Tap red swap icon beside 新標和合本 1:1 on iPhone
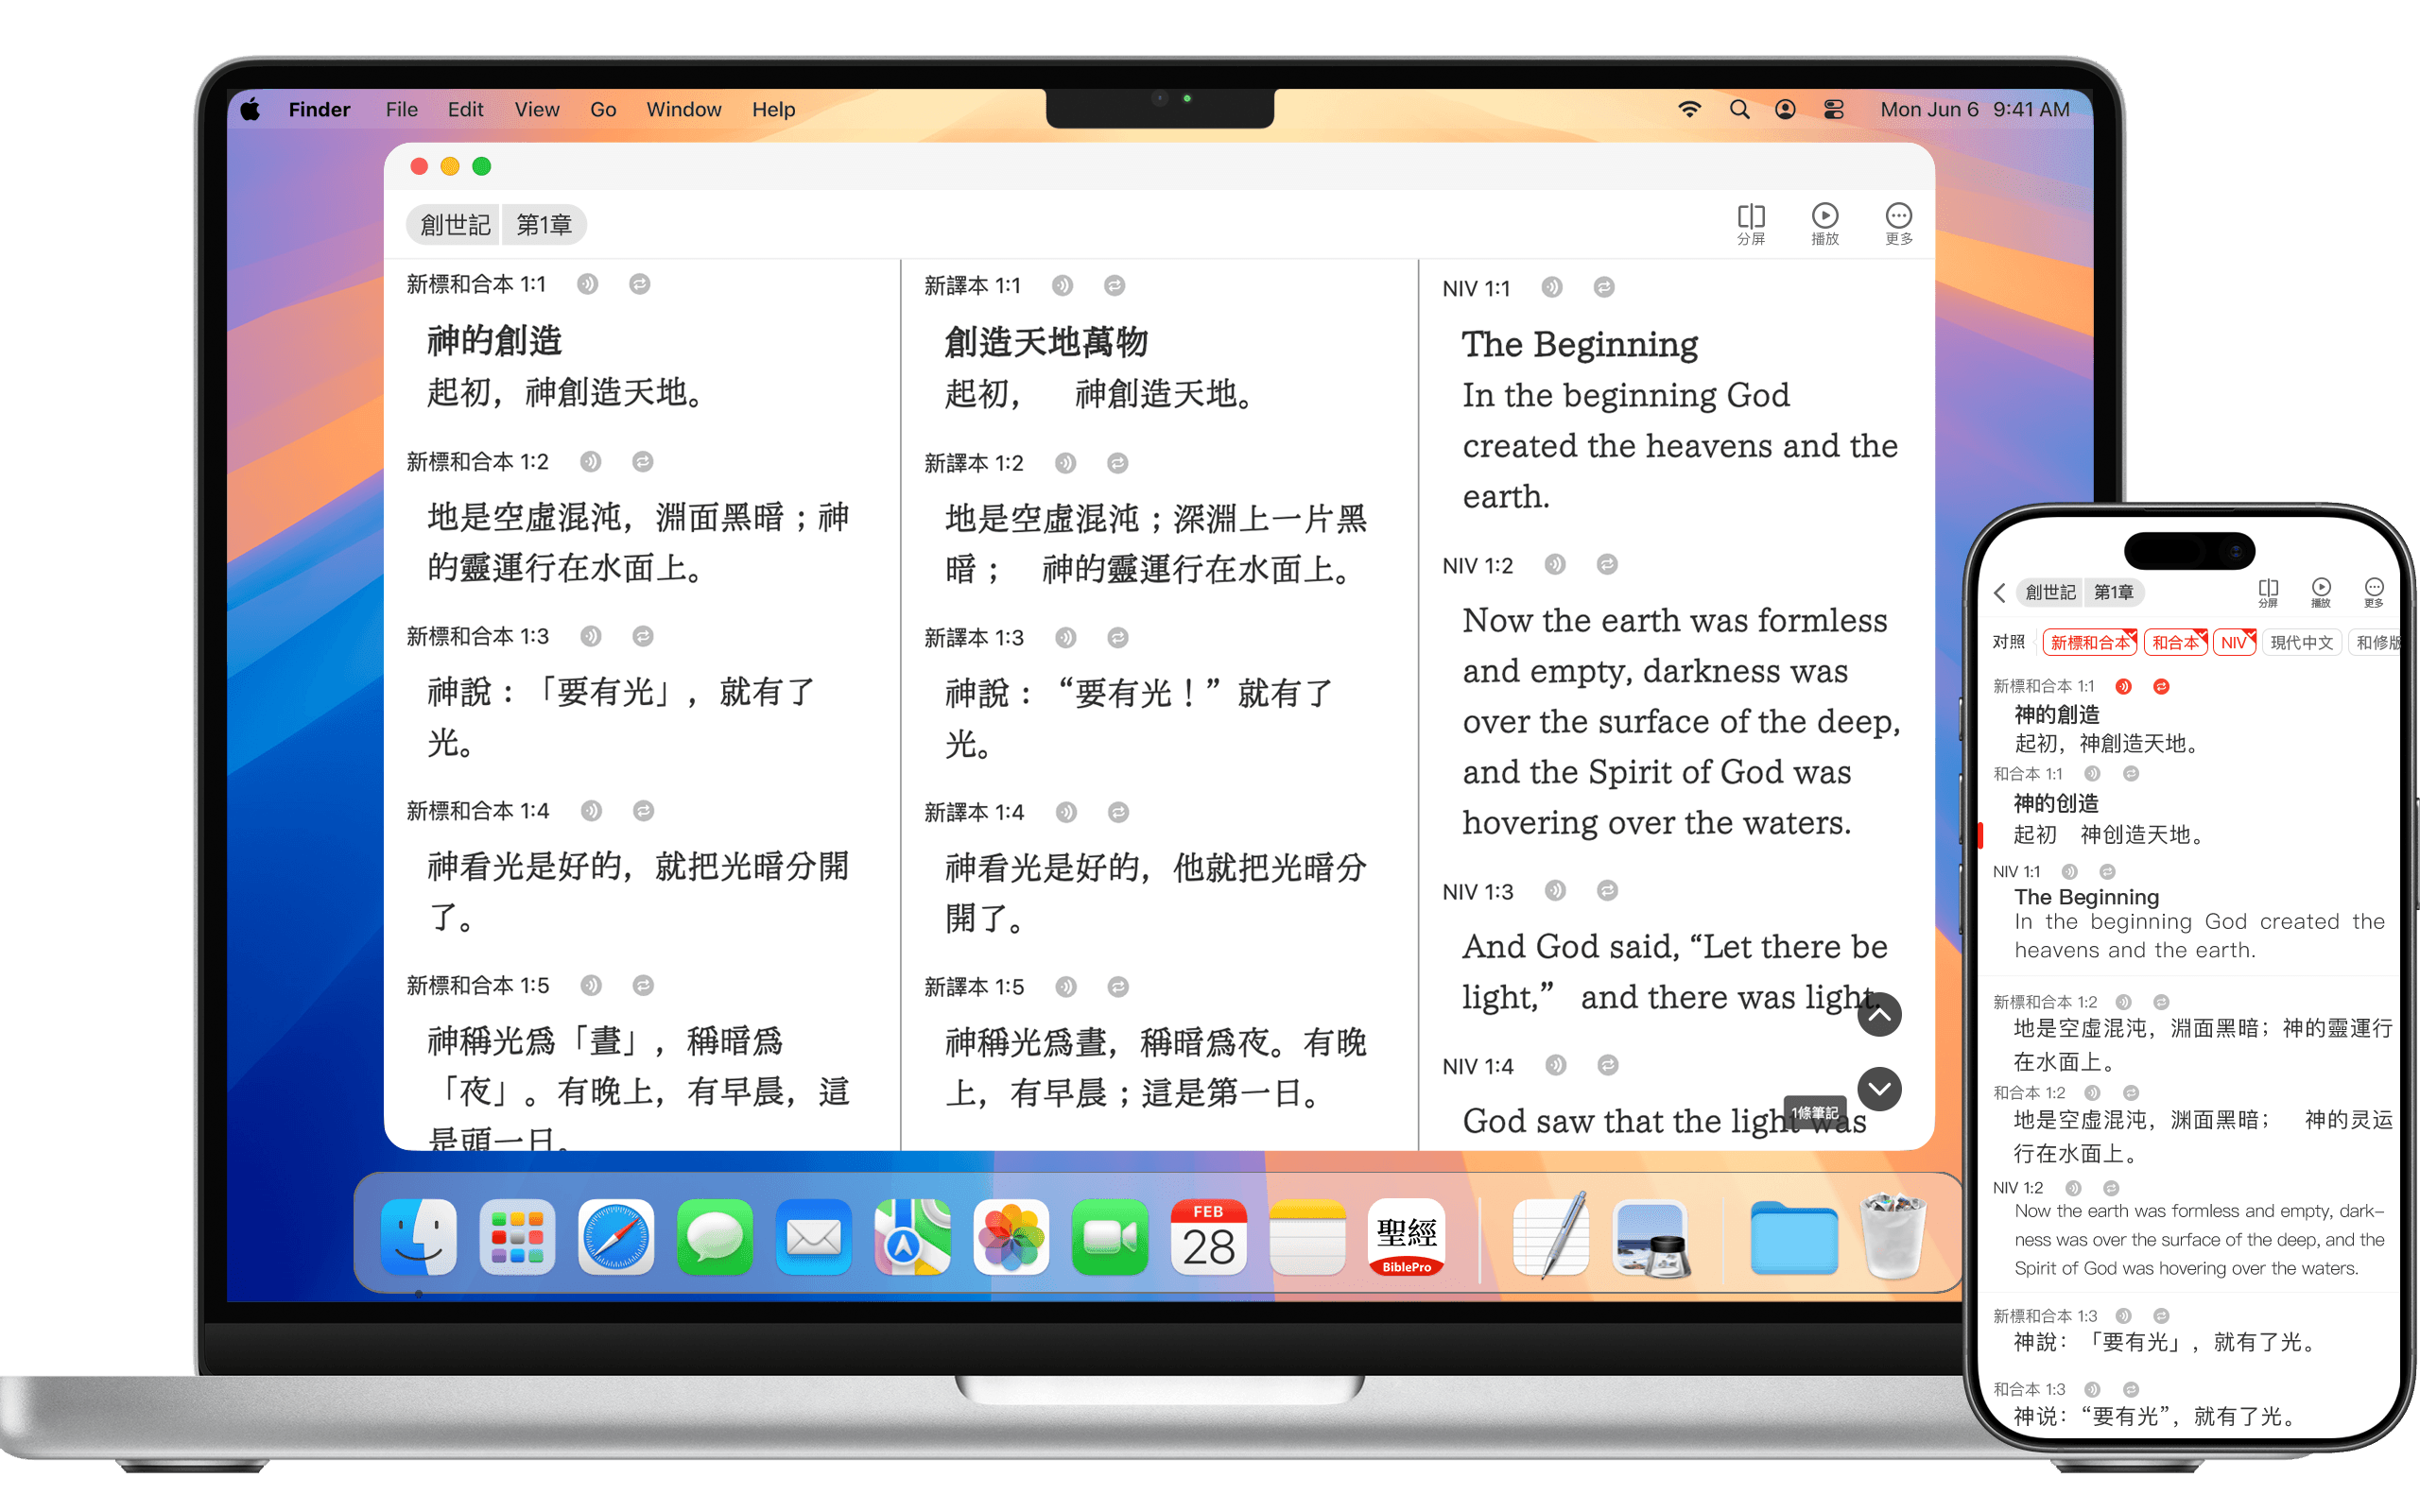The image size is (2420, 1512). click(2161, 687)
